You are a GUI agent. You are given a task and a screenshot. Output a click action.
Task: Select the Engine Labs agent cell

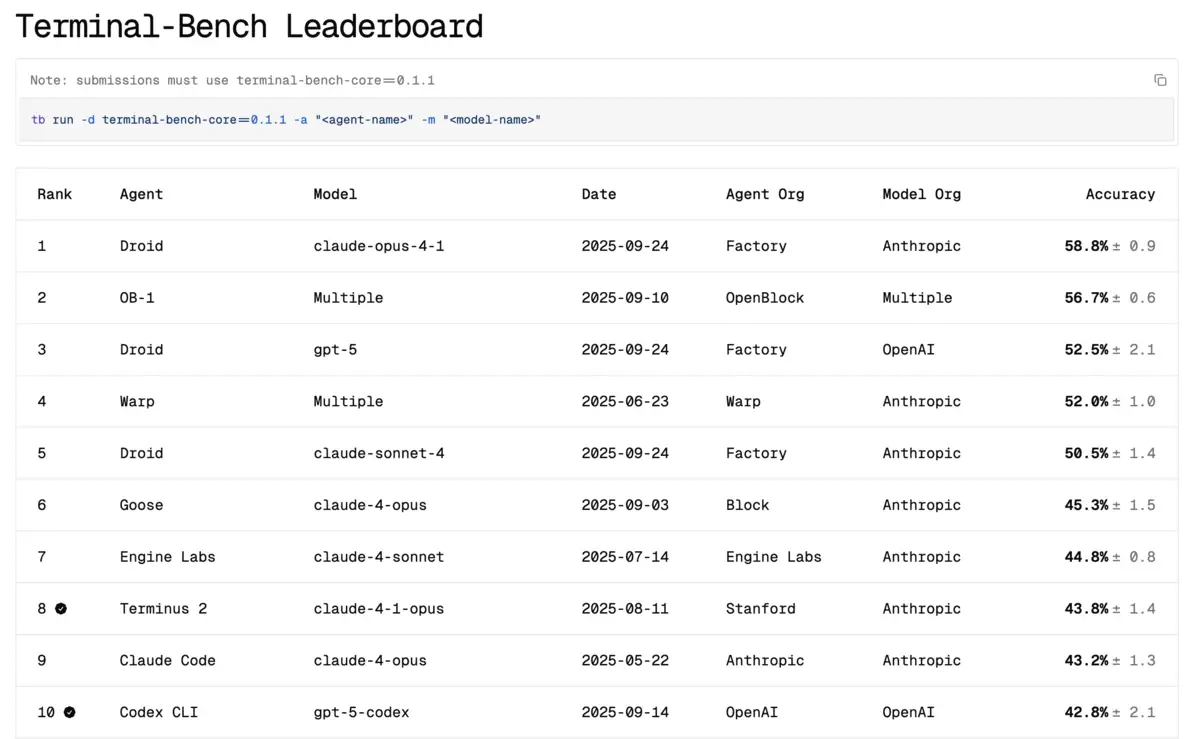click(x=167, y=557)
